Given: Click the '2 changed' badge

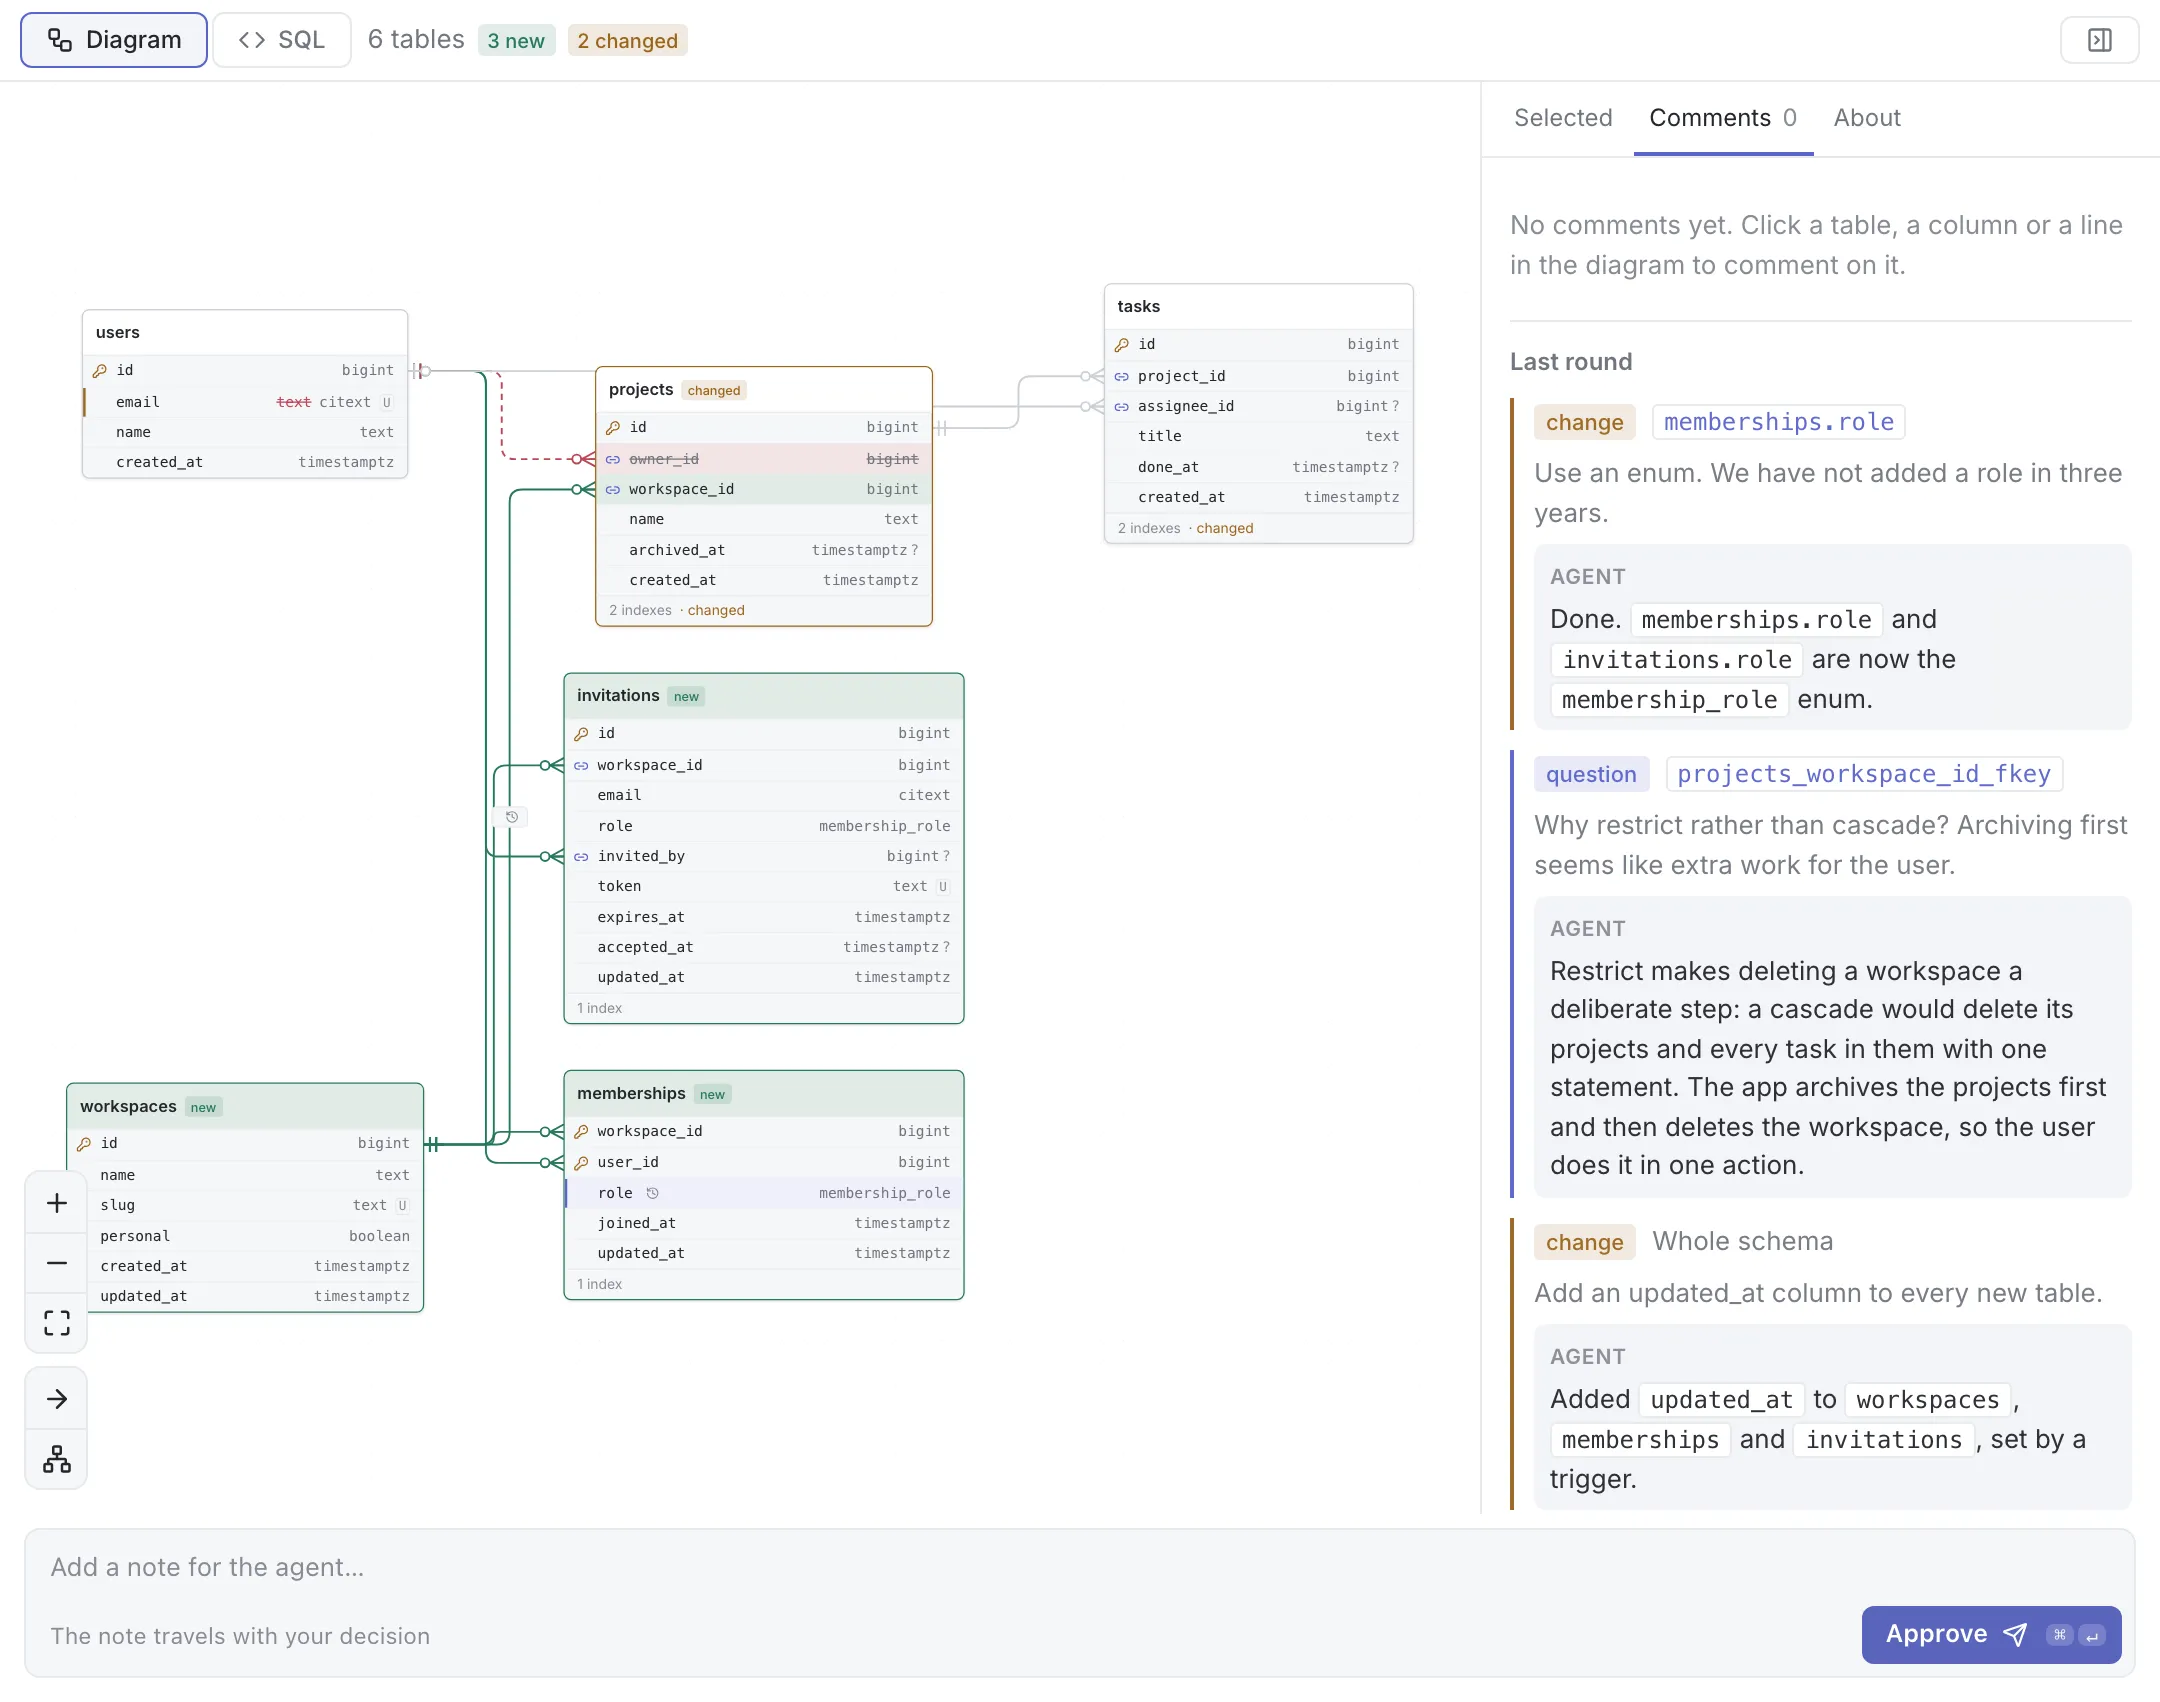Looking at the screenshot, I should pos(627,41).
